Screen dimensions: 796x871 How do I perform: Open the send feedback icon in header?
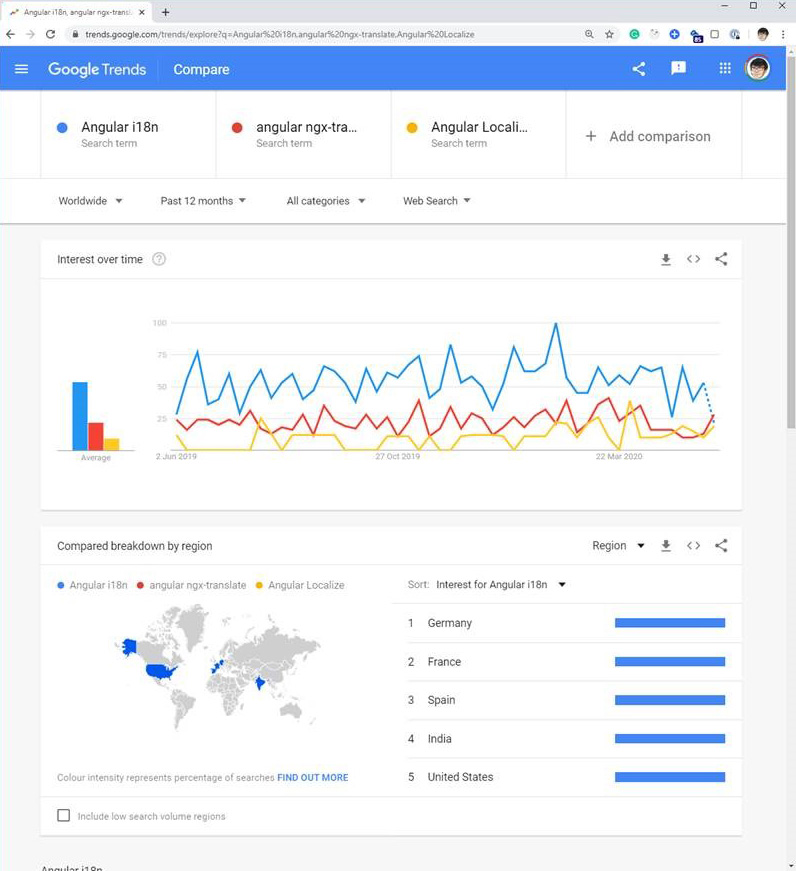click(x=678, y=68)
